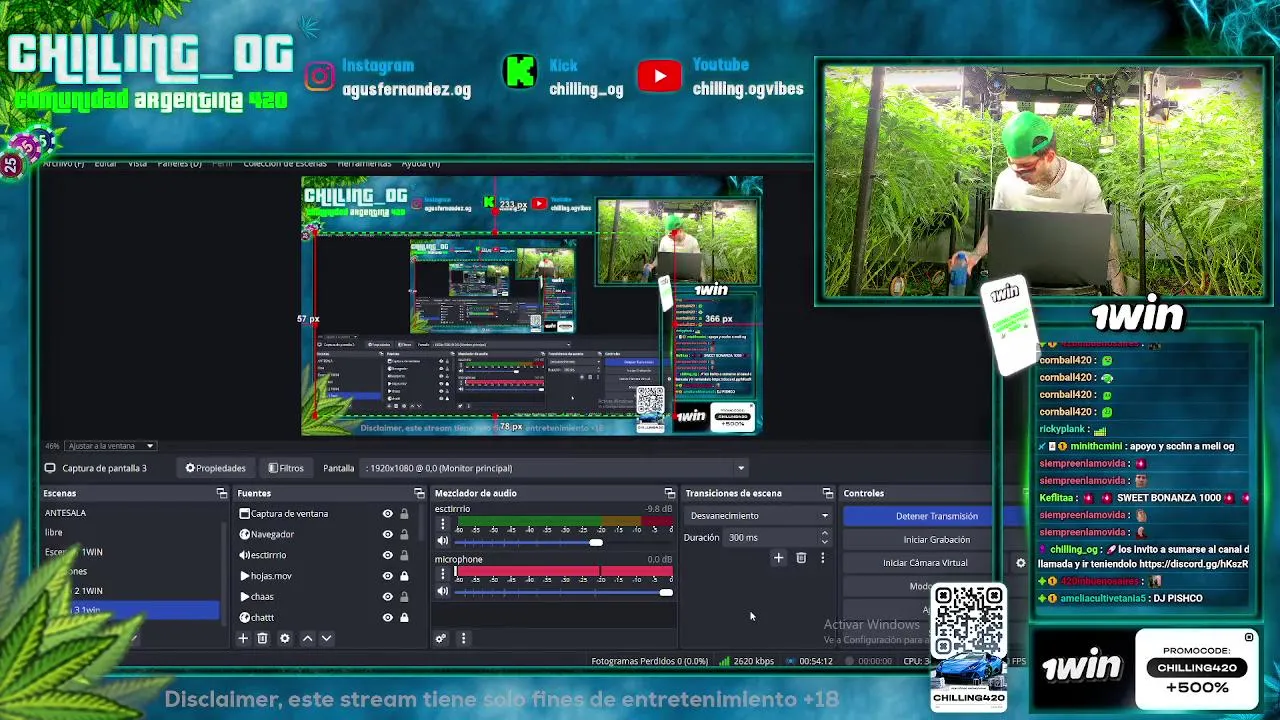Viewport: 1280px width, 720px height.
Task: Lock the Captura de ventana source
Action: (404, 514)
